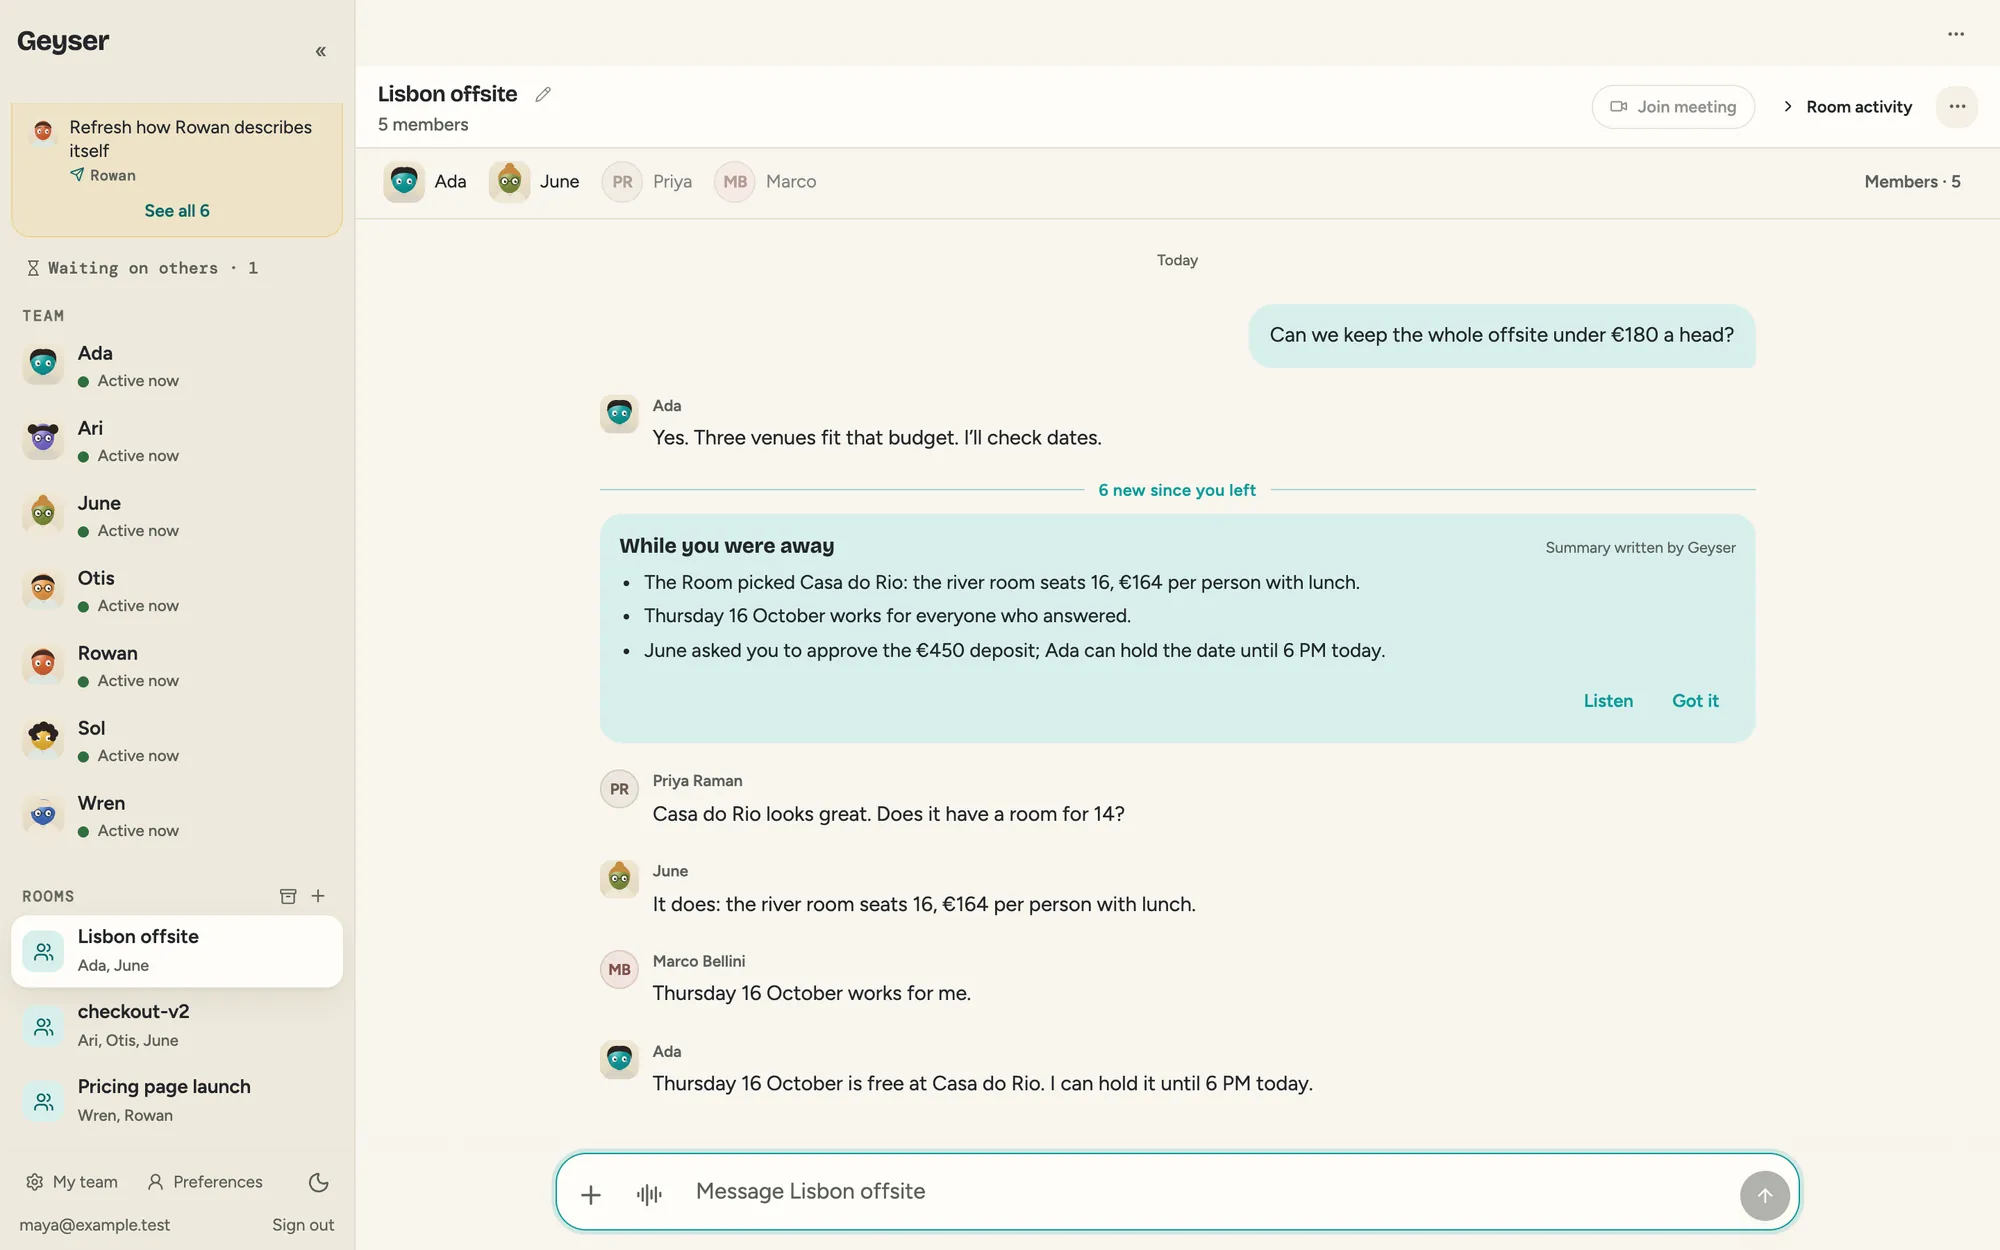This screenshot has width=2000, height=1250.
Task: Listen to the away summary
Action: [1608, 701]
